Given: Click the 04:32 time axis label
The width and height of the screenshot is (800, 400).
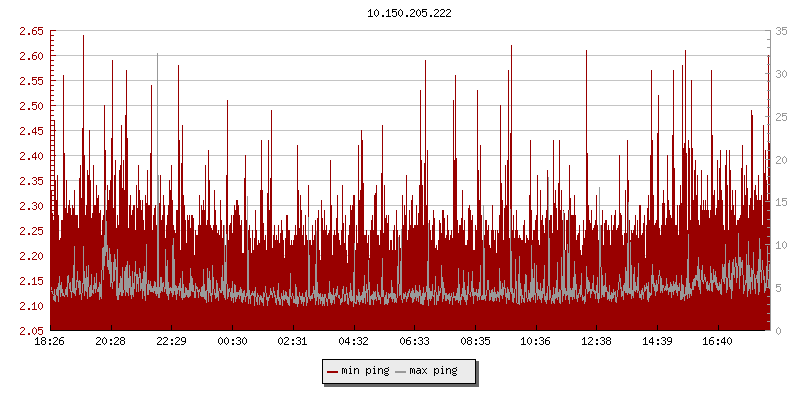Looking at the screenshot, I should coord(354,341).
